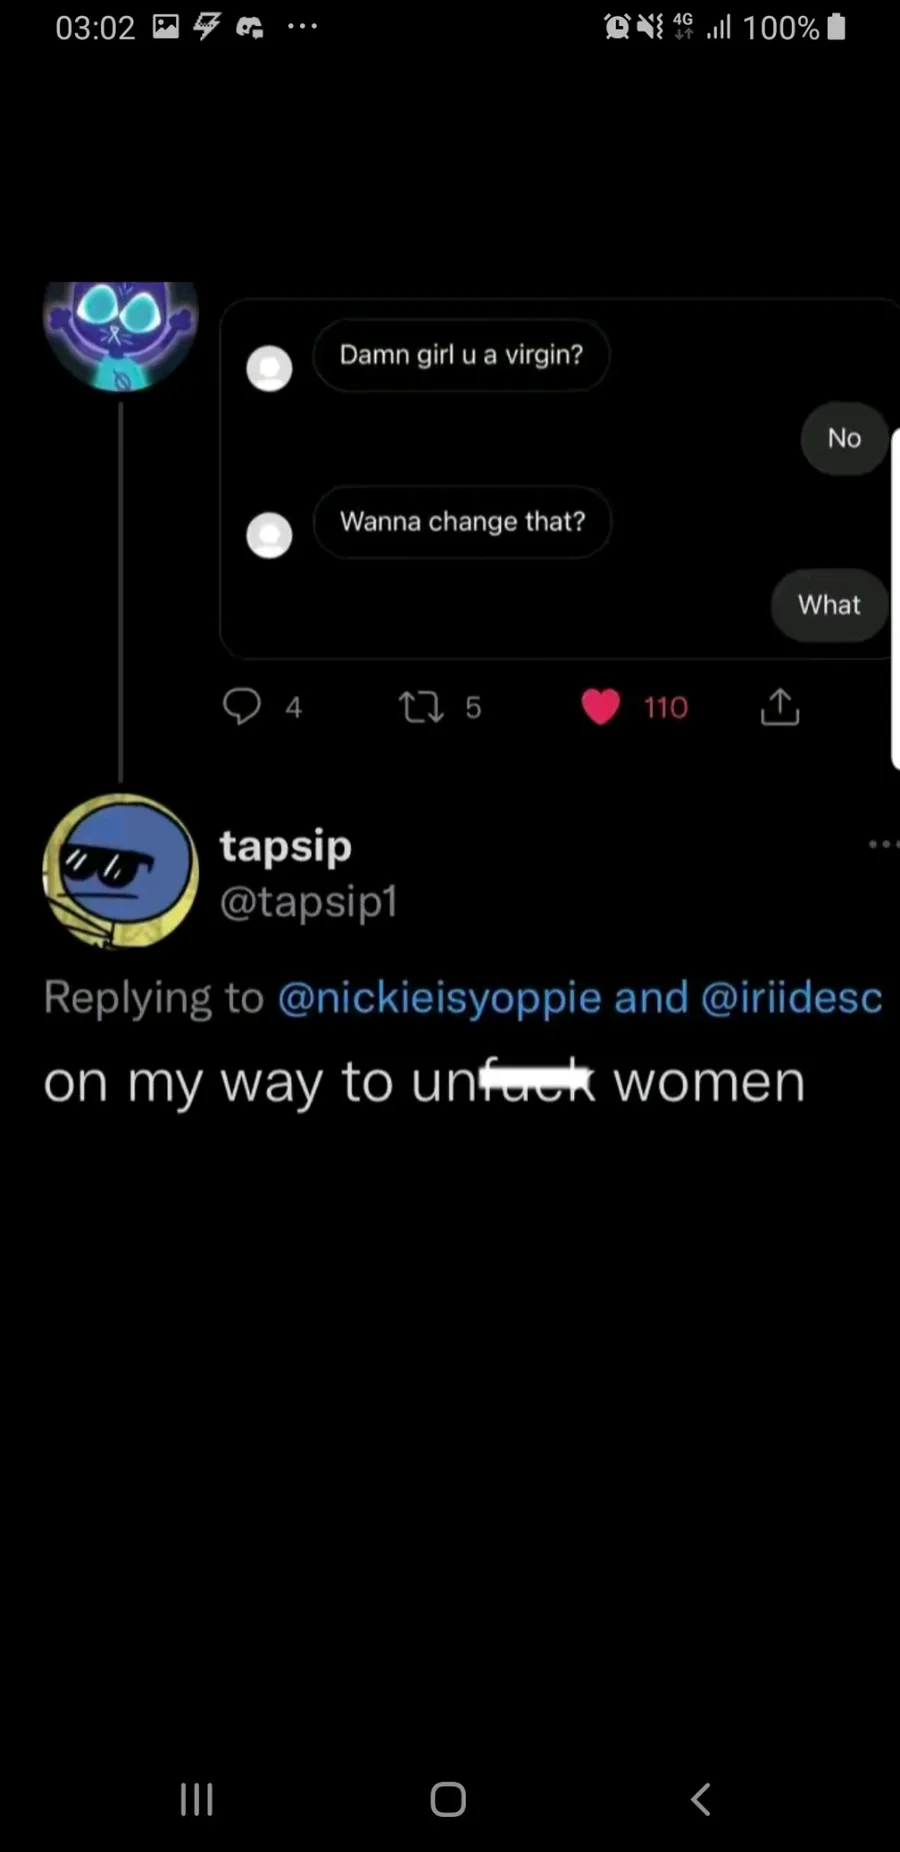
Task: Tap the @tapsip1 handle
Action: (308, 902)
